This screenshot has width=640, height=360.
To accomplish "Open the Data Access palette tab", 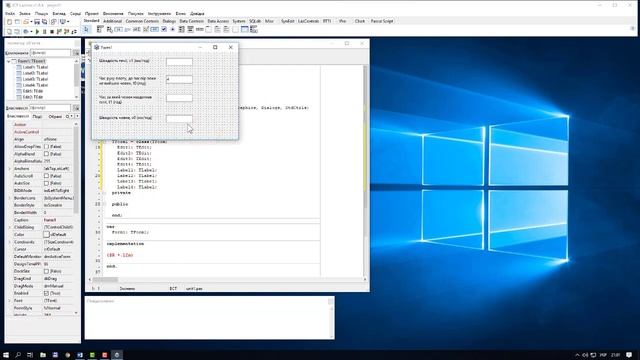I will [218, 21].
